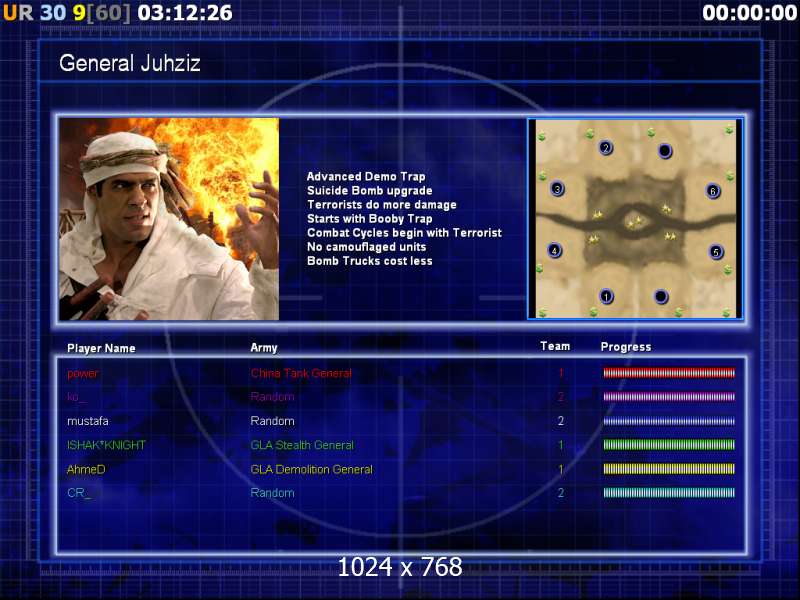Screen dimensions: 800x600
Task: Click ko_'s purple progress bar
Action: tap(669, 396)
